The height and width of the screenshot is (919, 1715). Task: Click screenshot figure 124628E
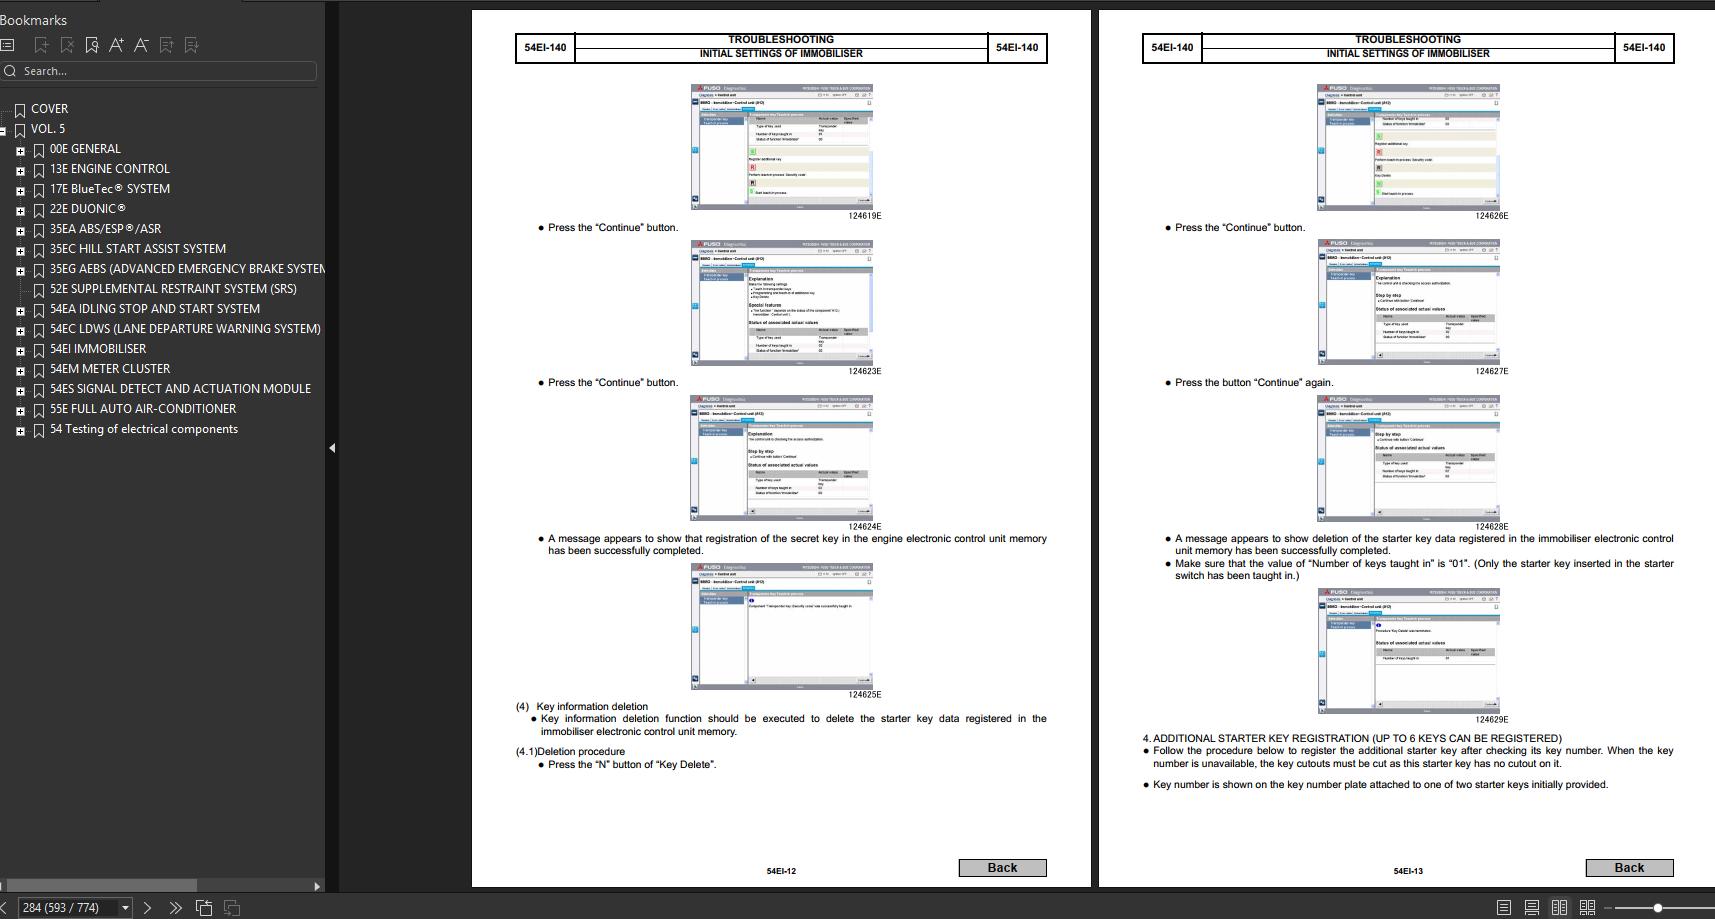click(1408, 458)
